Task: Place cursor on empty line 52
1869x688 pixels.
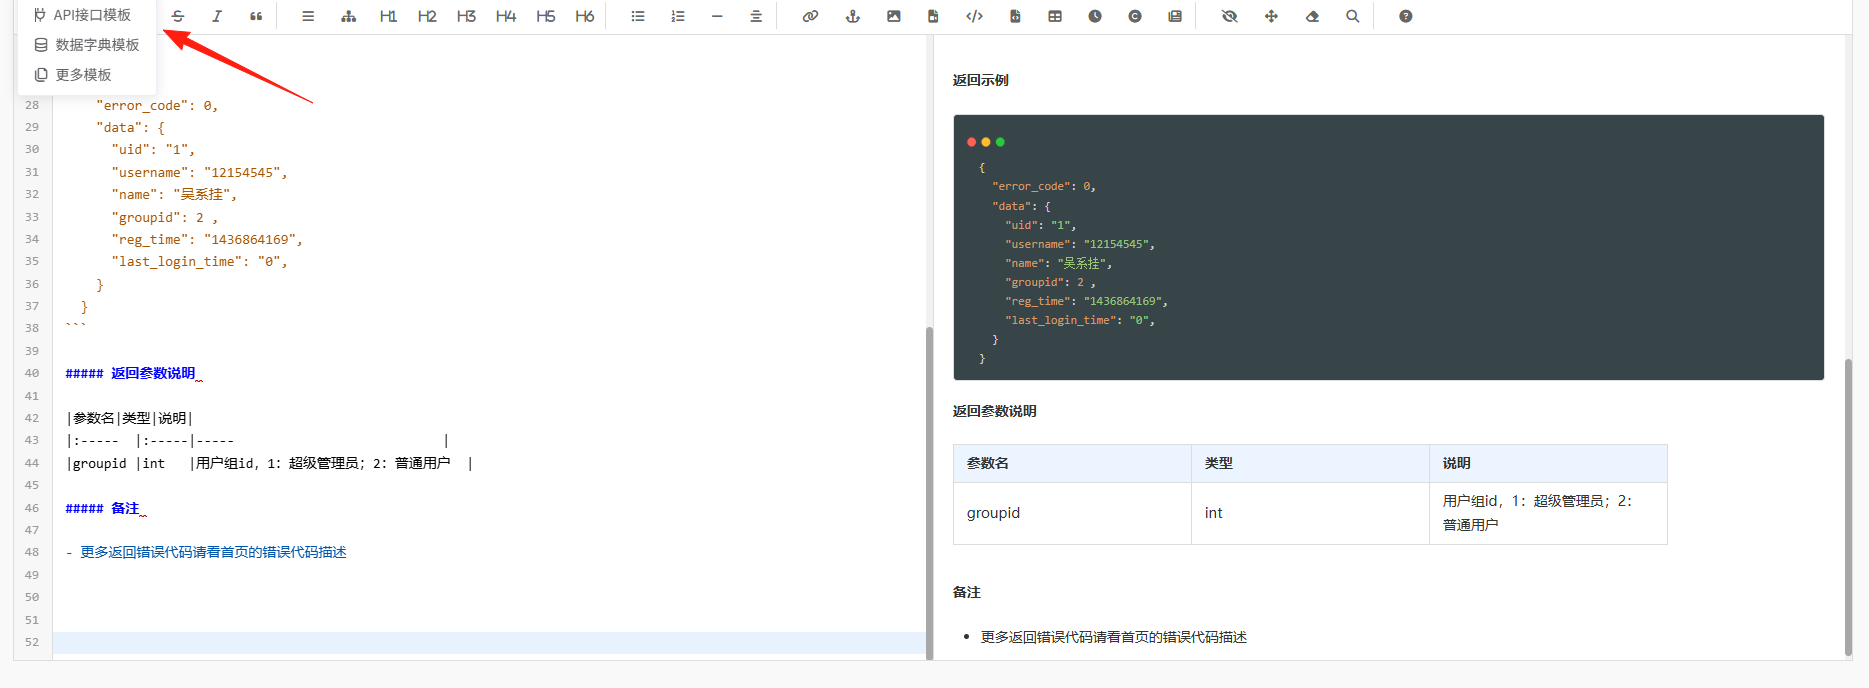Action: 489,642
